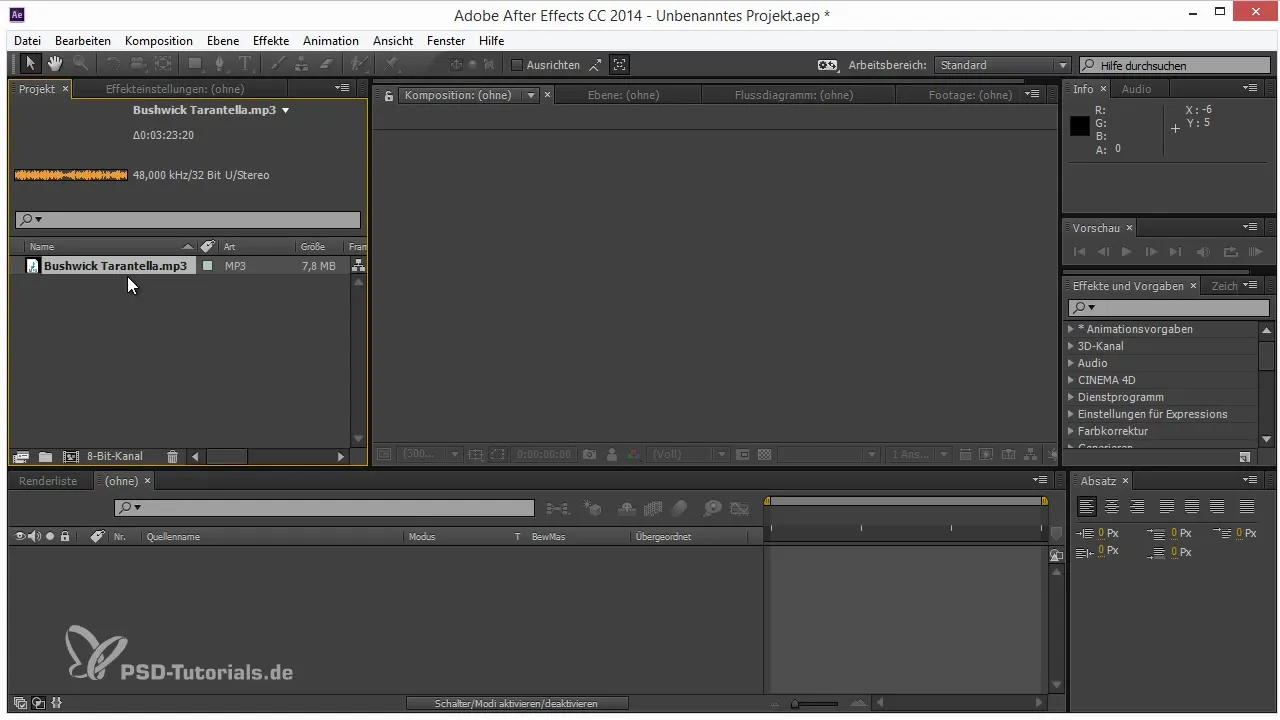Select the Rectangle shape tool

[x=195, y=64]
